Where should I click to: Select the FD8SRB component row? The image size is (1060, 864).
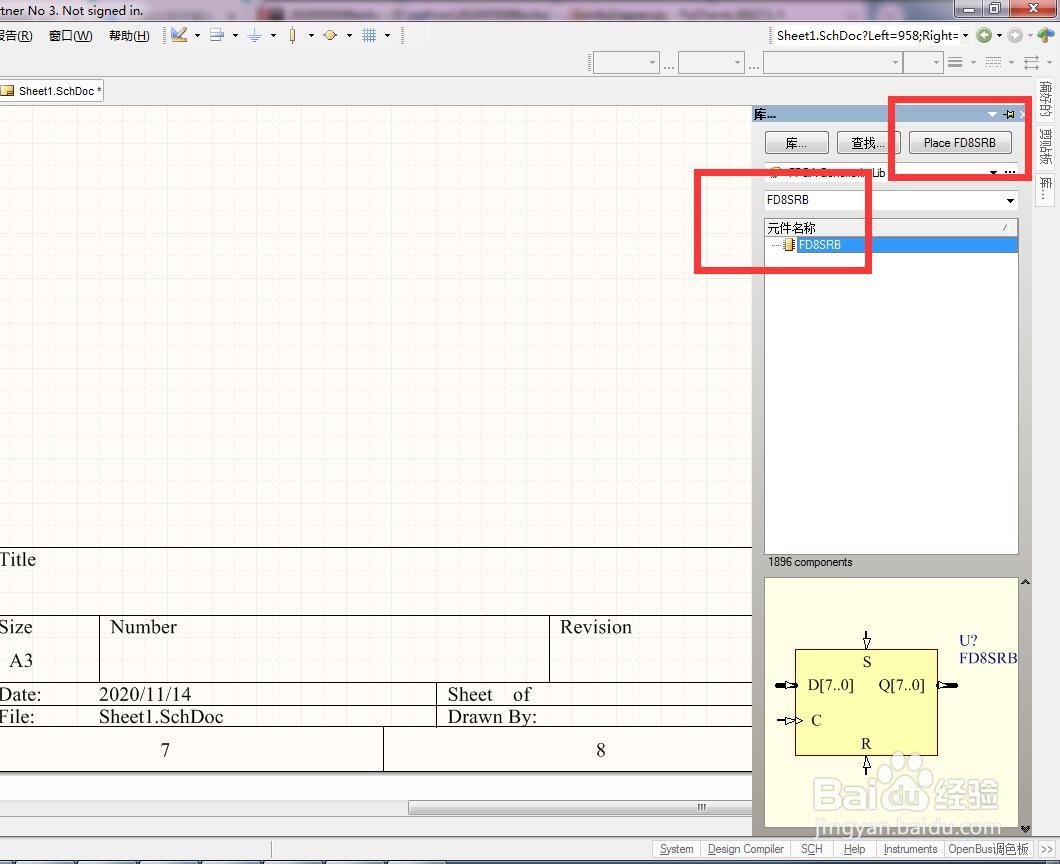pyautogui.click(x=891, y=245)
